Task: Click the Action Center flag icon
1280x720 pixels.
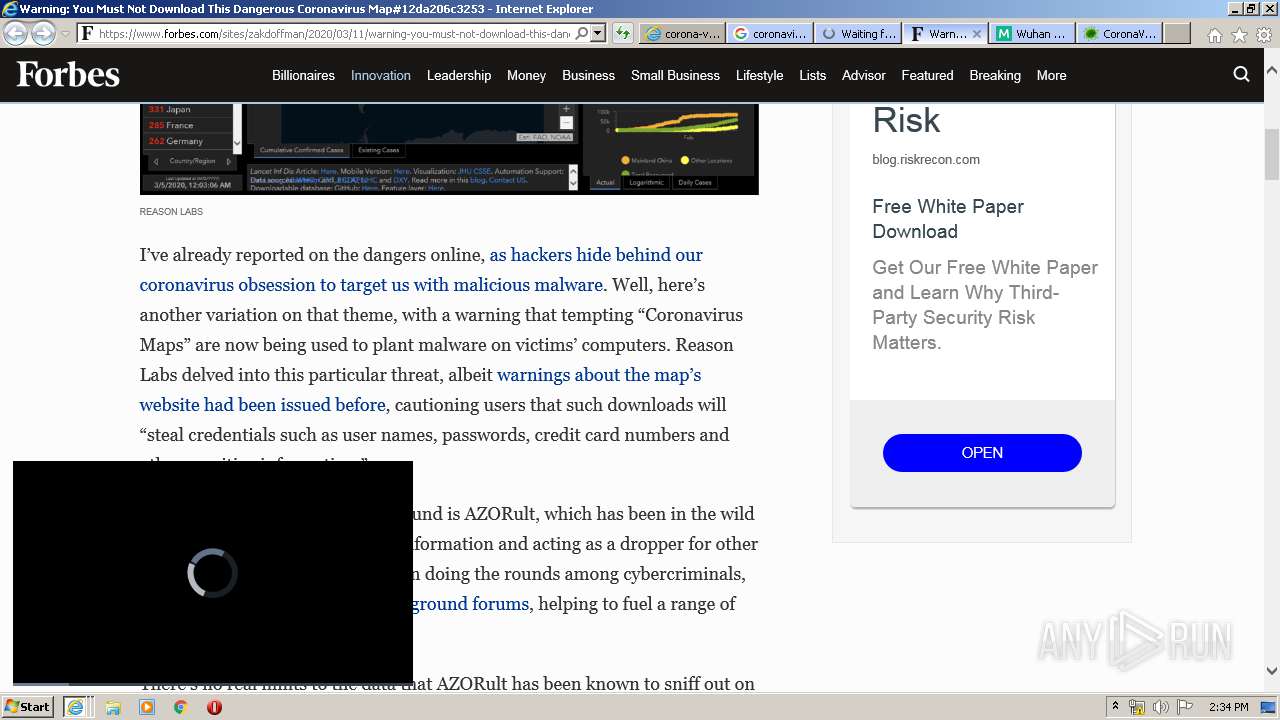Action: click(x=1185, y=707)
